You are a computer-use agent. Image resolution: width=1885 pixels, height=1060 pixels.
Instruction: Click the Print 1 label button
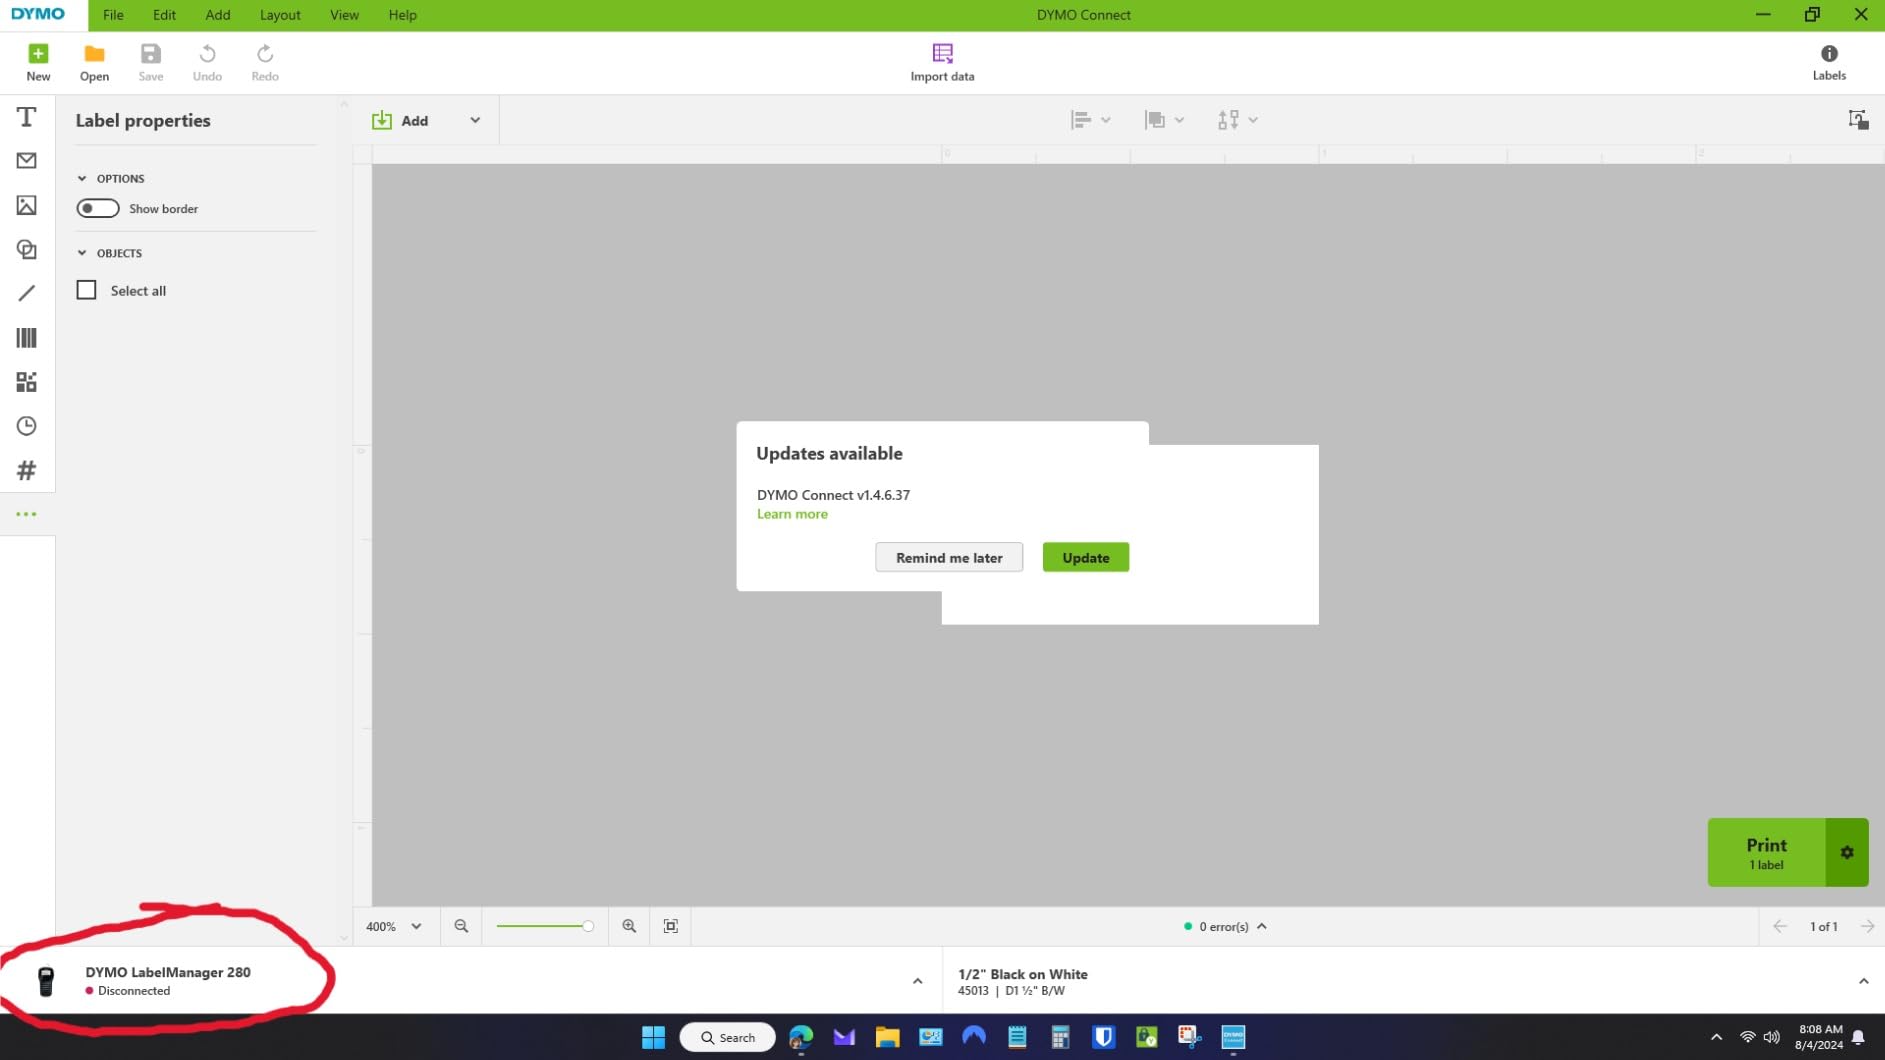click(x=1766, y=852)
